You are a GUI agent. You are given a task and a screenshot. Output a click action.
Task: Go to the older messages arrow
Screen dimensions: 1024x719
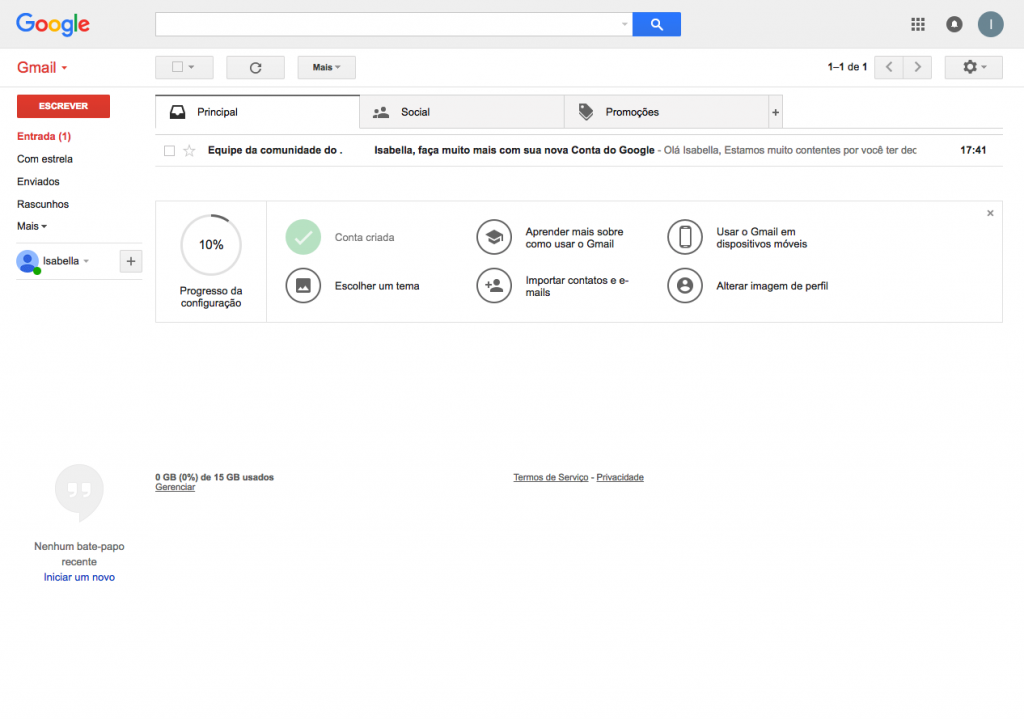(918, 67)
